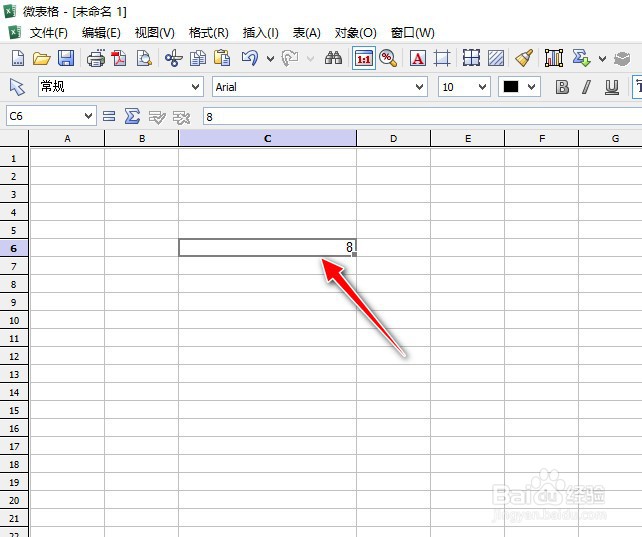
Task: Click the equals-lines icon beside cell reference box
Action: pyautogui.click(x=109, y=117)
